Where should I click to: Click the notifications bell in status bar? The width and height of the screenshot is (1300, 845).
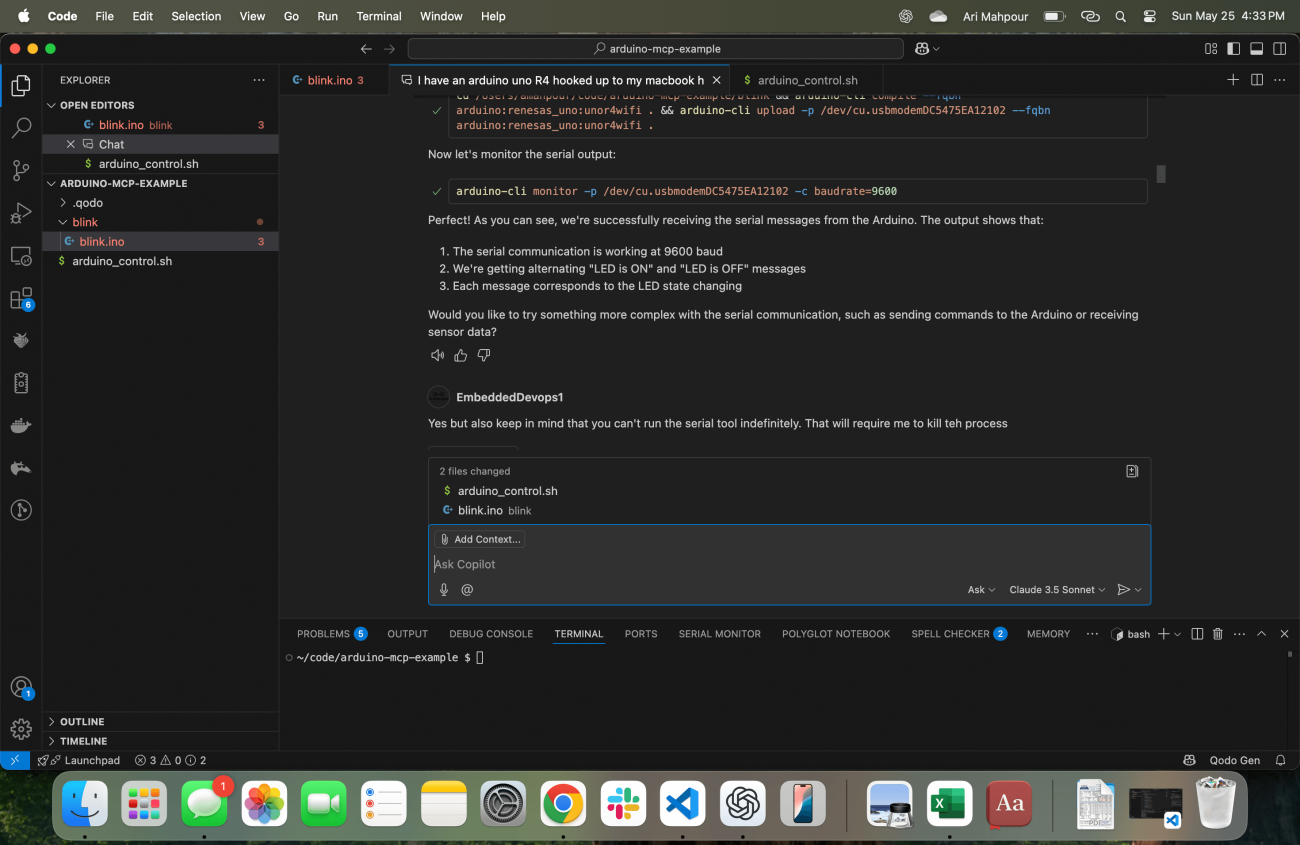(1280, 760)
